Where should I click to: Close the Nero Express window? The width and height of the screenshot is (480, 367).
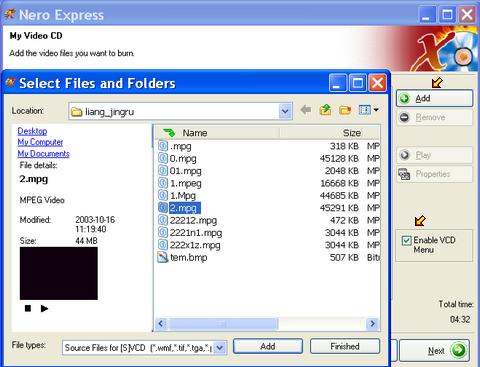click(x=467, y=15)
